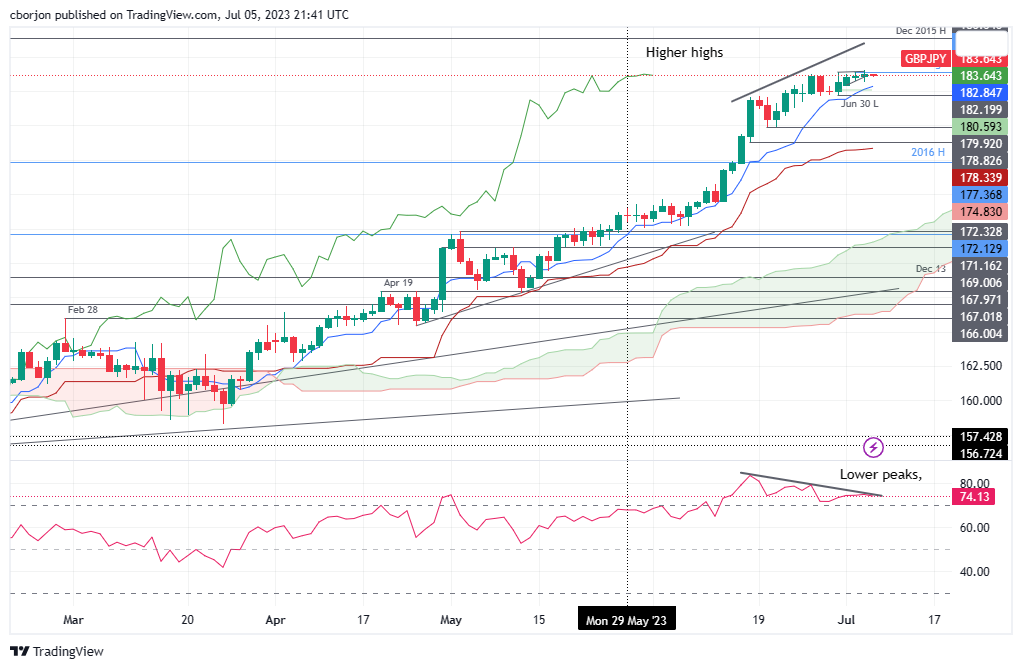Click the 157.428 price label on the axis
This screenshot has height=669, width=1022.
click(981, 437)
